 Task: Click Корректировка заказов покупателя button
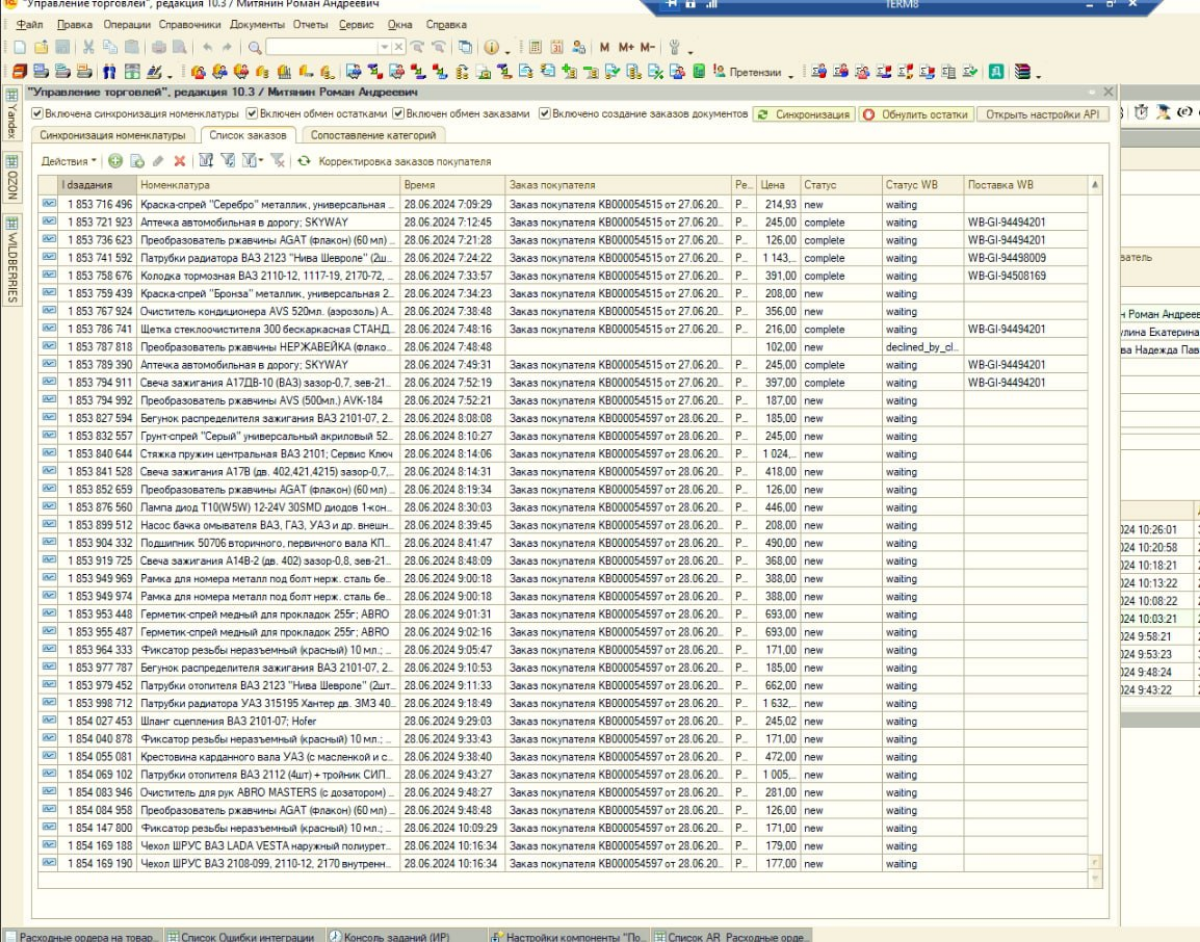[x=404, y=161]
